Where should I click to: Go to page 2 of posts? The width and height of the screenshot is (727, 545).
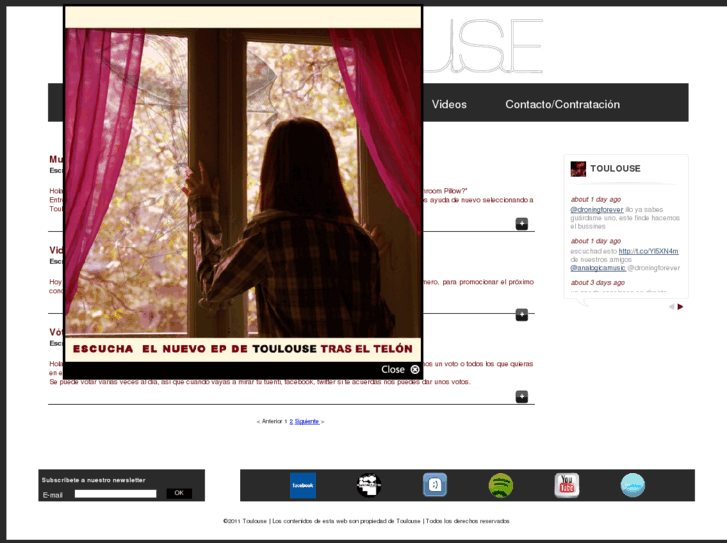pyautogui.click(x=291, y=422)
